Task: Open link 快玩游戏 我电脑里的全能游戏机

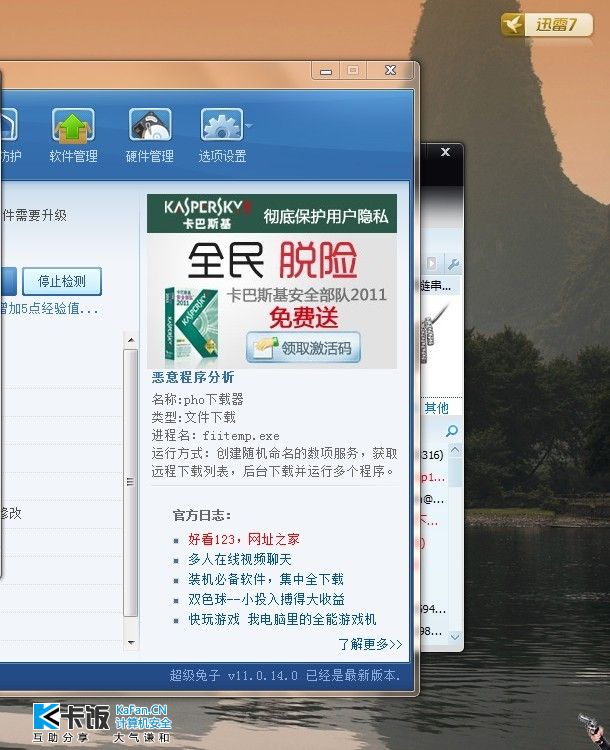Action: tap(282, 619)
